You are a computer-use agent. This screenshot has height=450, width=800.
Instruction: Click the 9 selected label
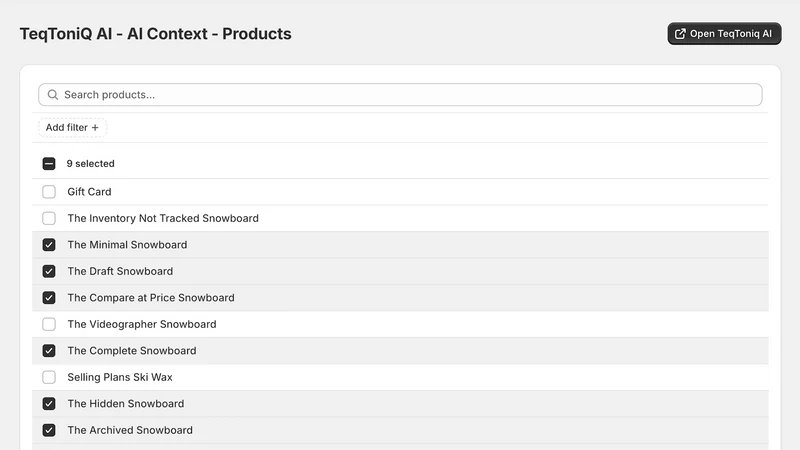90,164
